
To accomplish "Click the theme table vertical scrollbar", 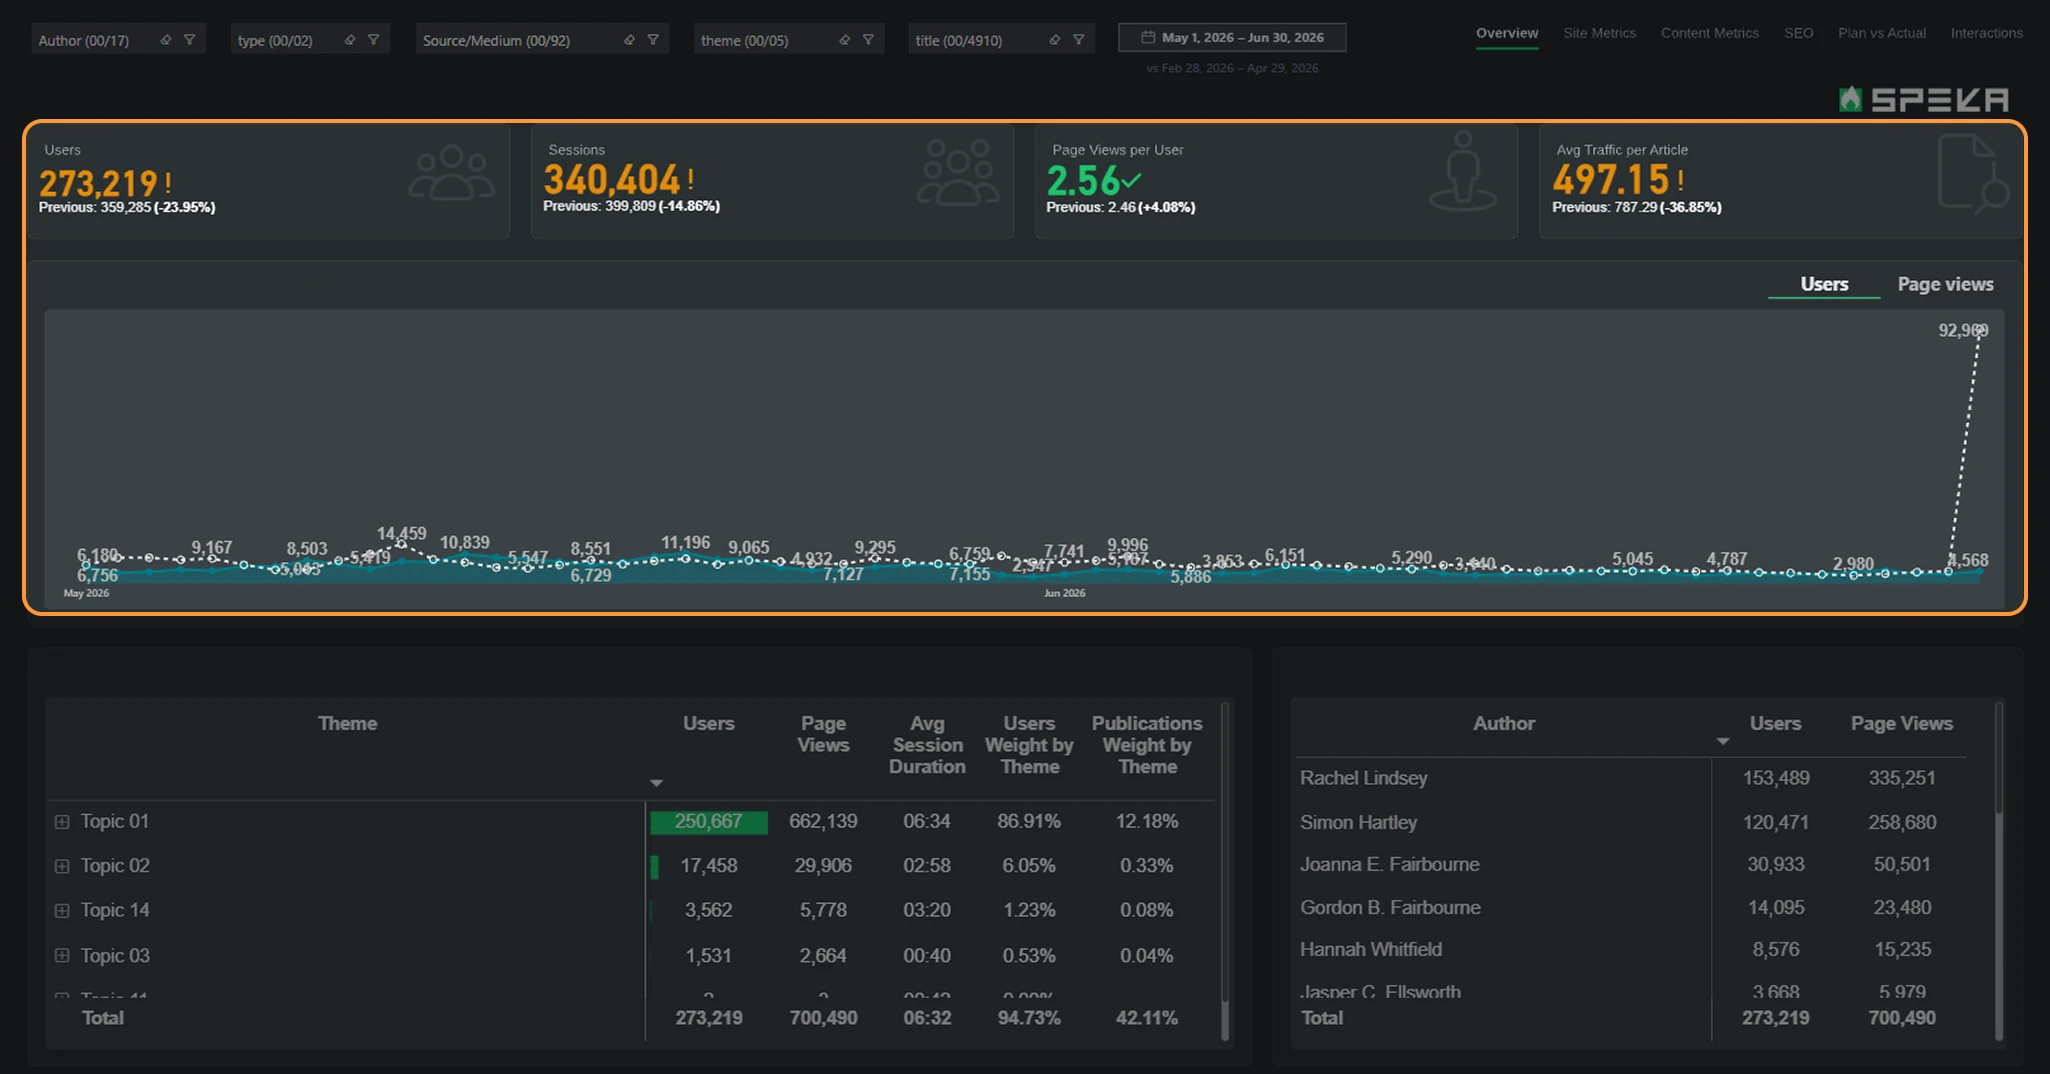I will [1225, 870].
